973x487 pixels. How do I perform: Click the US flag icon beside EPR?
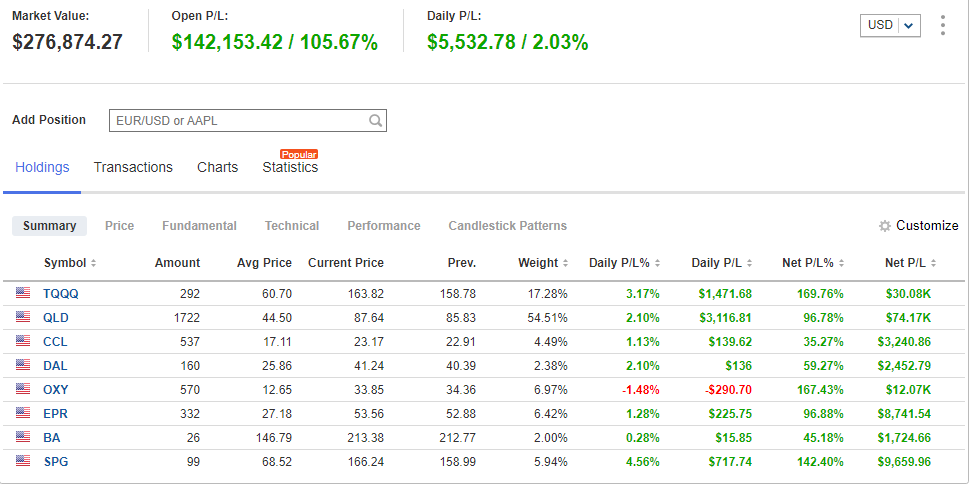click(x=23, y=413)
